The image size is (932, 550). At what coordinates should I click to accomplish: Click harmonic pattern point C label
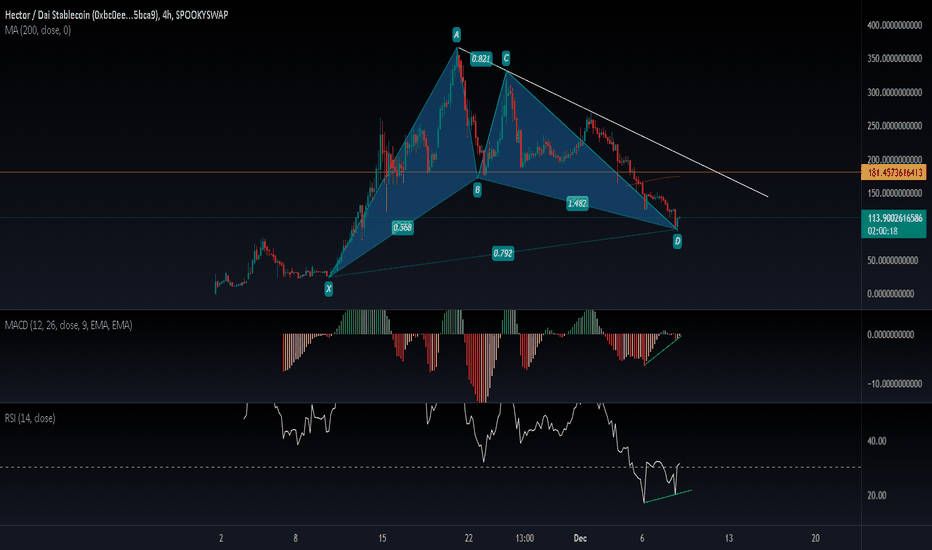506,58
